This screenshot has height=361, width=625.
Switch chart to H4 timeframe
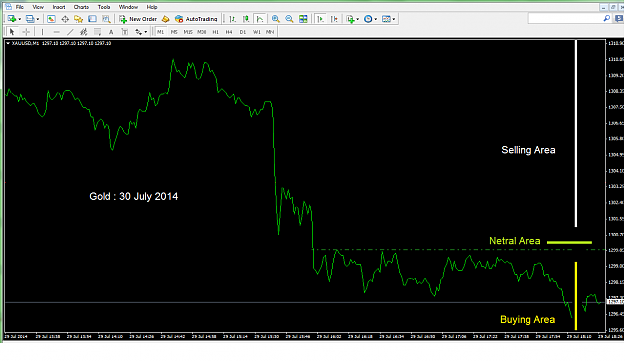pos(229,32)
